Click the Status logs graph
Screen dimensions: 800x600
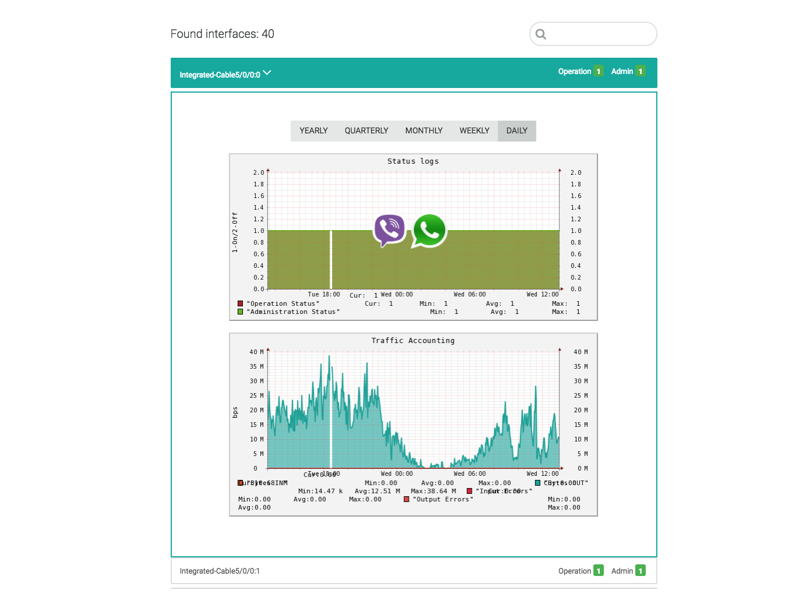[x=413, y=237]
